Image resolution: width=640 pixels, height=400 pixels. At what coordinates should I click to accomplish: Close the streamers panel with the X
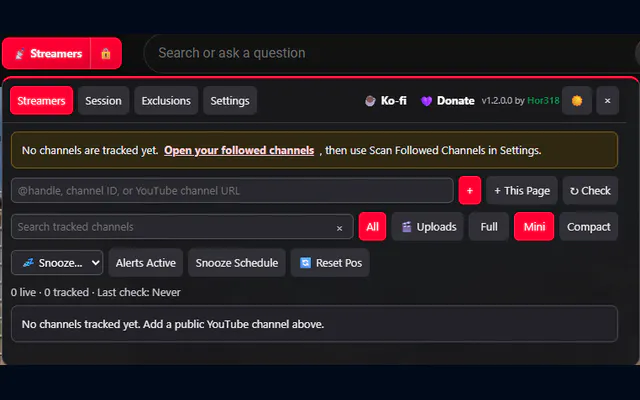(x=607, y=101)
